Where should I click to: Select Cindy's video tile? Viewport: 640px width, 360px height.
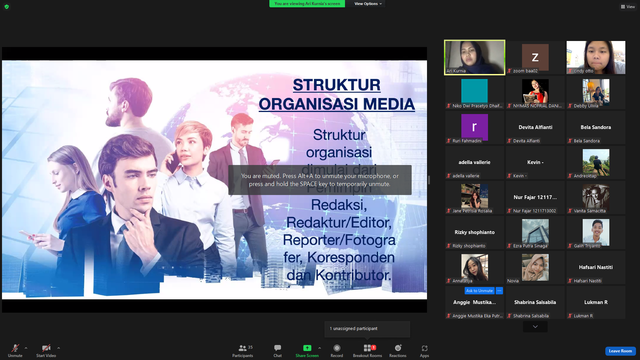tap(596, 57)
